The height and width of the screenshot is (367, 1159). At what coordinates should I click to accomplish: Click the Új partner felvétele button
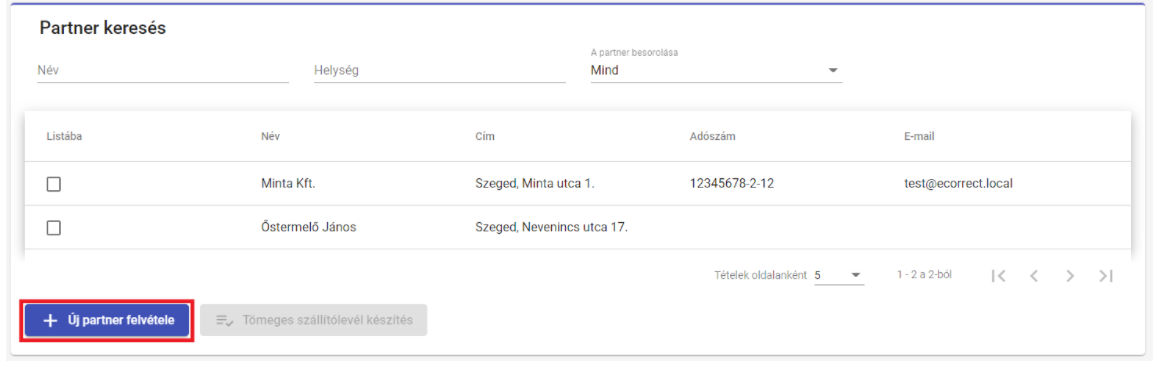point(106,320)
